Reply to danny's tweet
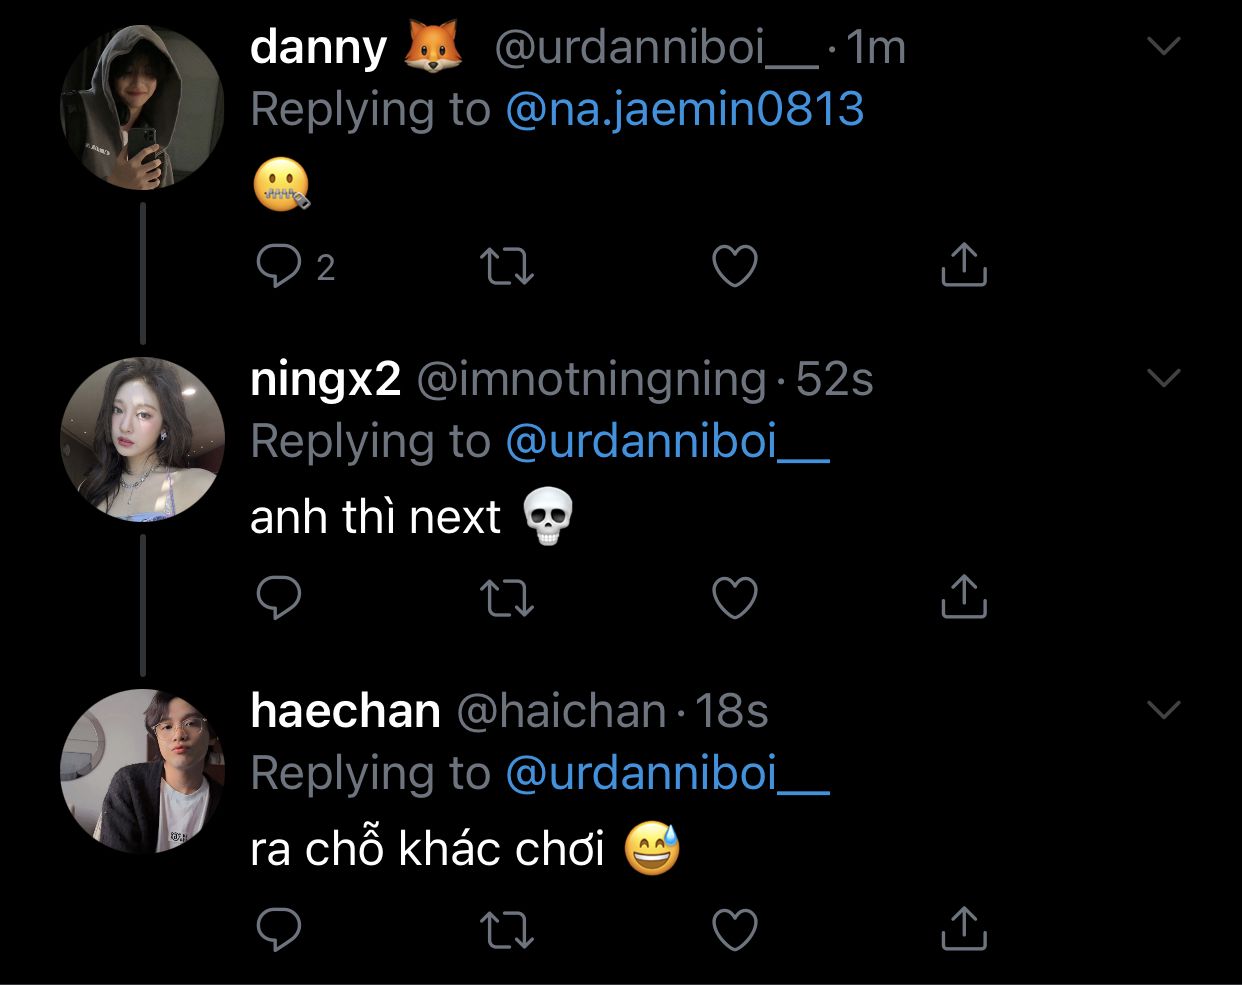Viewport: 1242px width, 985px height. pyautogui.click(x=279, y=267)
